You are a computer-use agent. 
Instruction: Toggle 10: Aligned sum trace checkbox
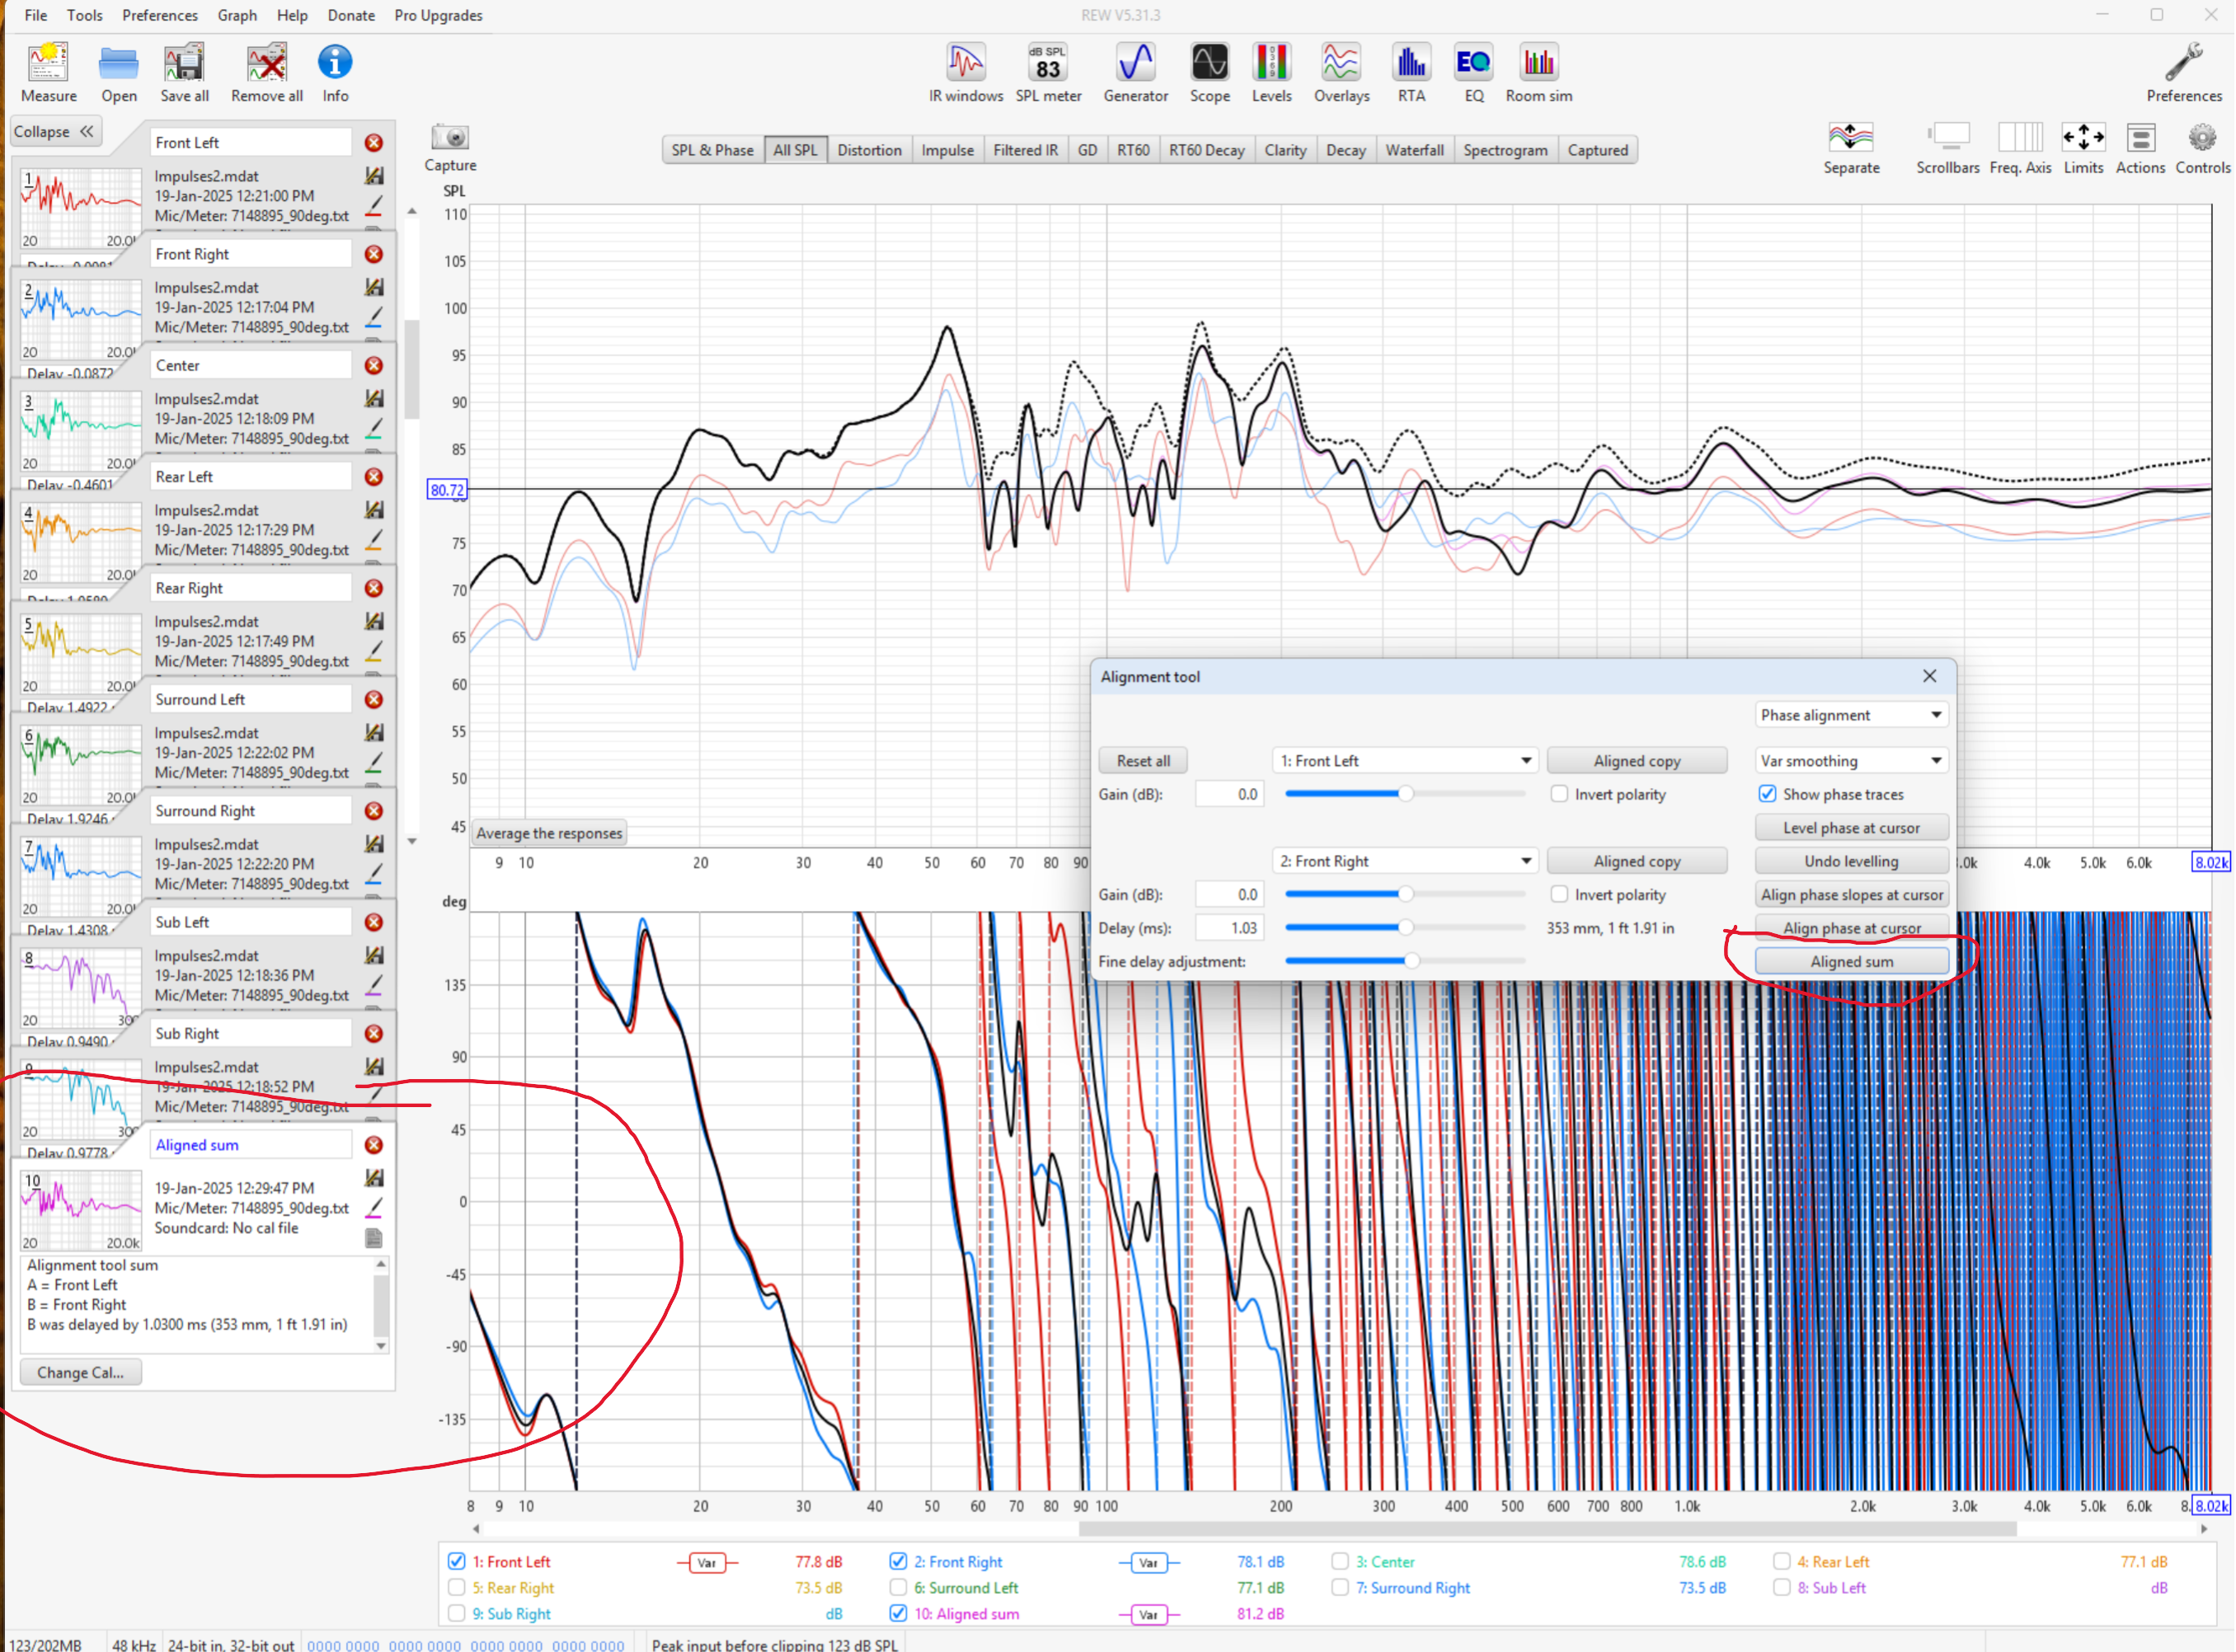(x=898, y=1613)
